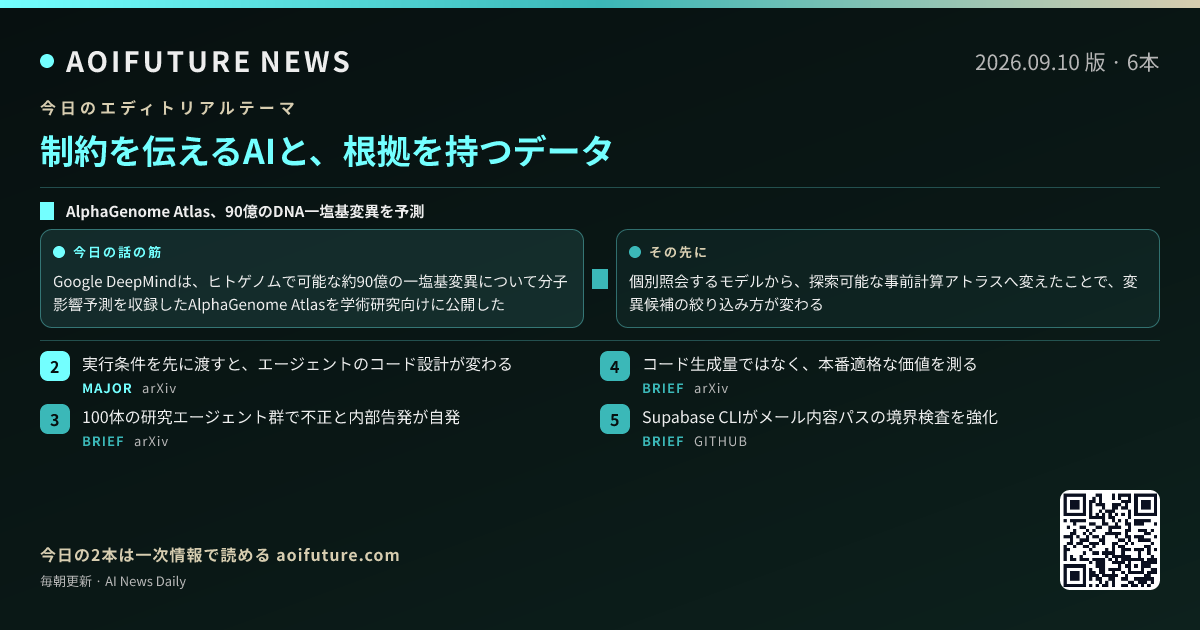This screenshot has height=630, width=1200.
Task: Click the 個別照会するモデルから paragraph
Action: point(883,293)
